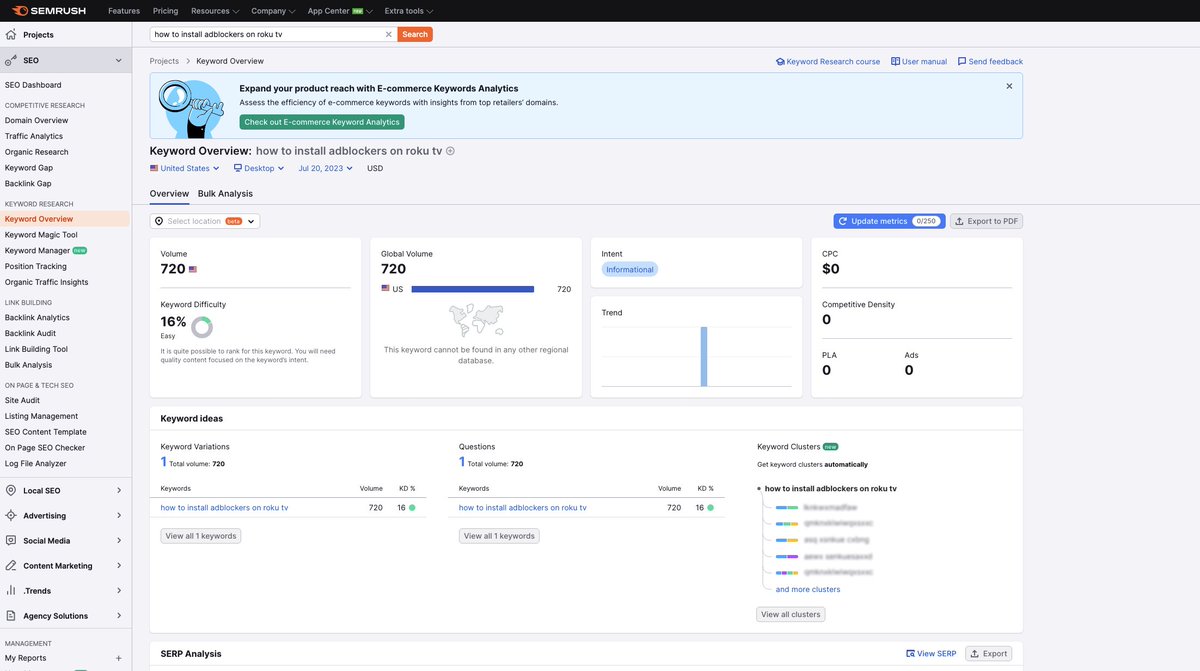
Task: Open the Resources dropdown menu
Action: tap(214, 11)
